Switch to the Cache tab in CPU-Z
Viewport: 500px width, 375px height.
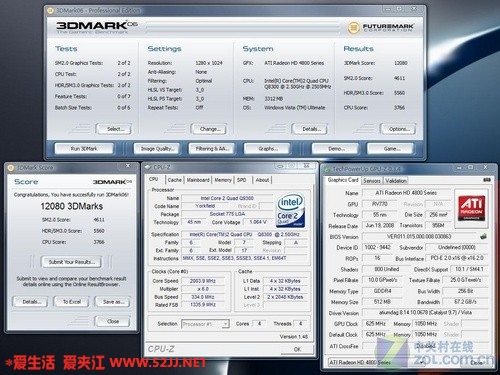(x=175, y=180)
